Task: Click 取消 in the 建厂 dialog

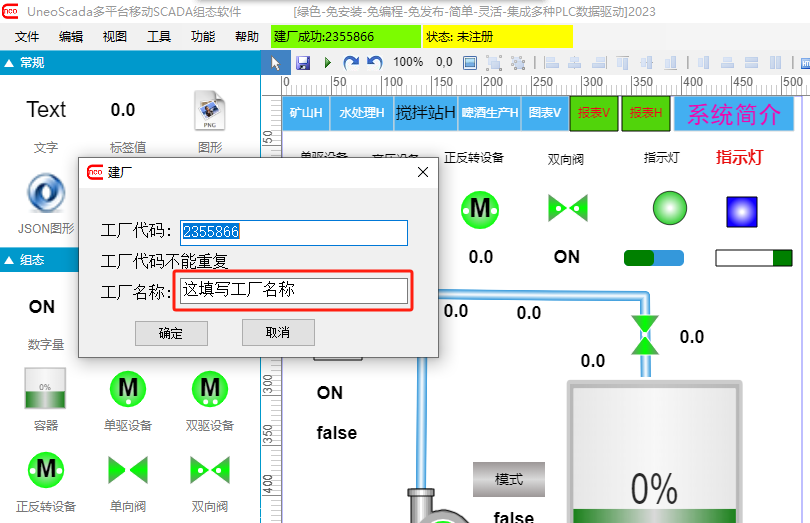Action: click(x=278, y=332)
